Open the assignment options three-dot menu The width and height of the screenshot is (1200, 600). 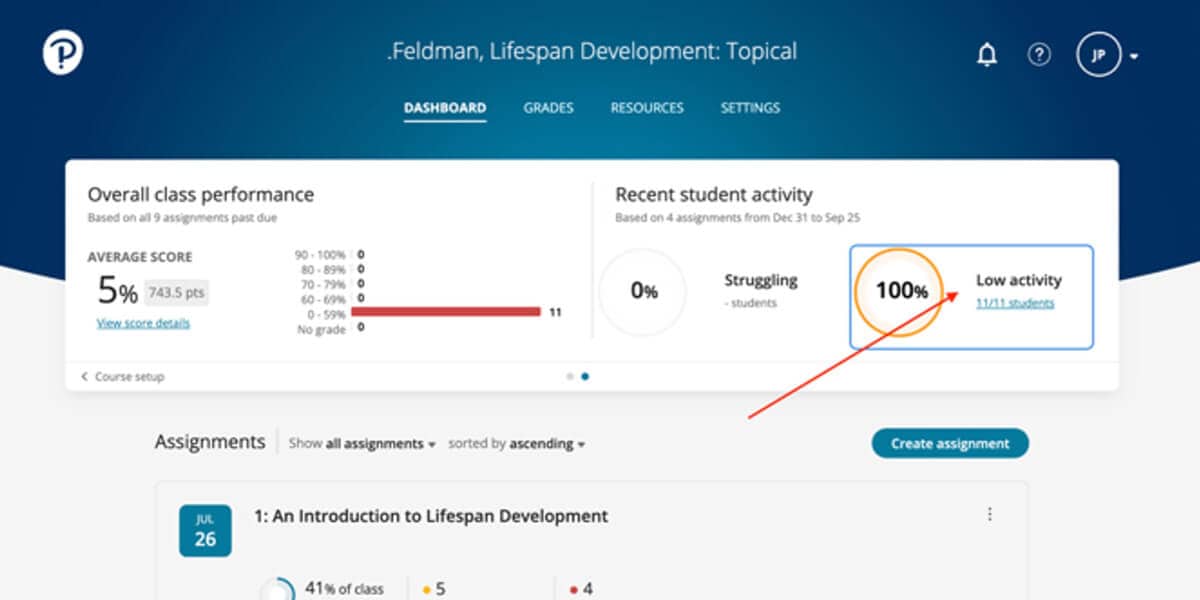point(990,514)
